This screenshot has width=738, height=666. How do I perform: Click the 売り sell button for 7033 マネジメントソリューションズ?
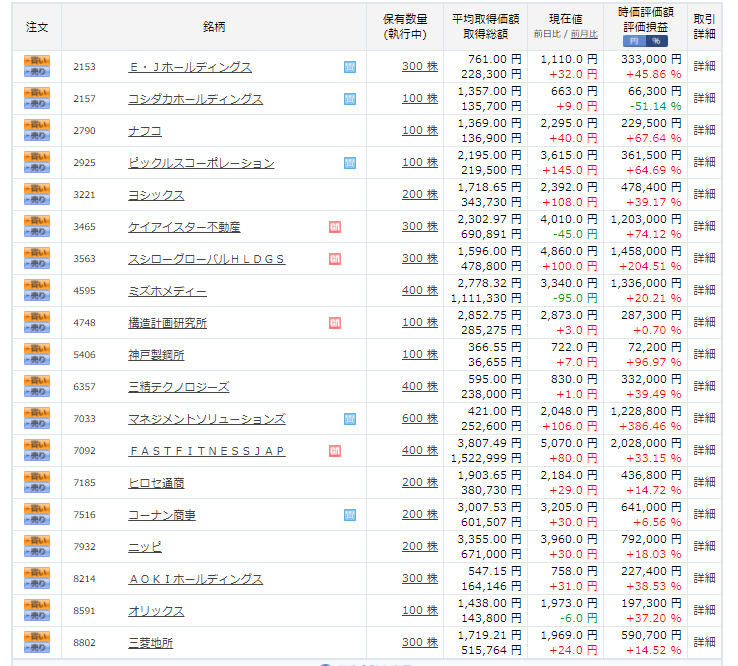click(37, 424)
